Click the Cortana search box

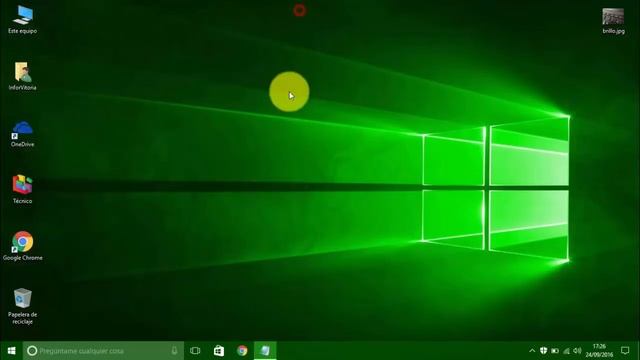[103, 351]
